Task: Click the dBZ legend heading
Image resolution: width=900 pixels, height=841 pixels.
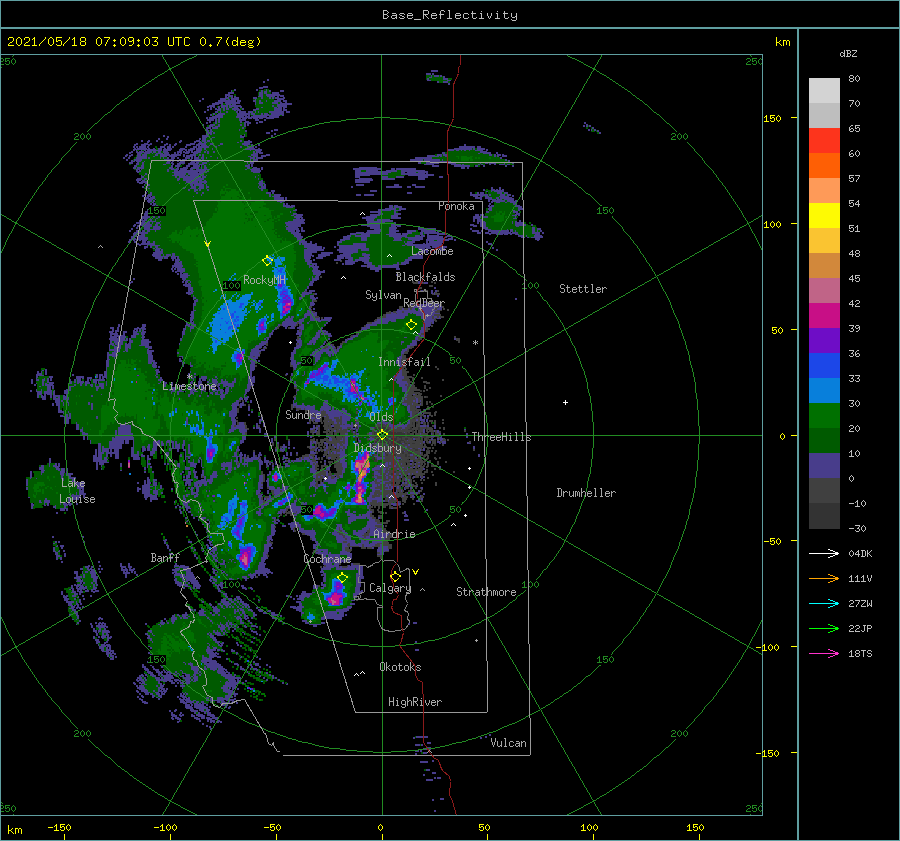Action: [x=848, y=53]
